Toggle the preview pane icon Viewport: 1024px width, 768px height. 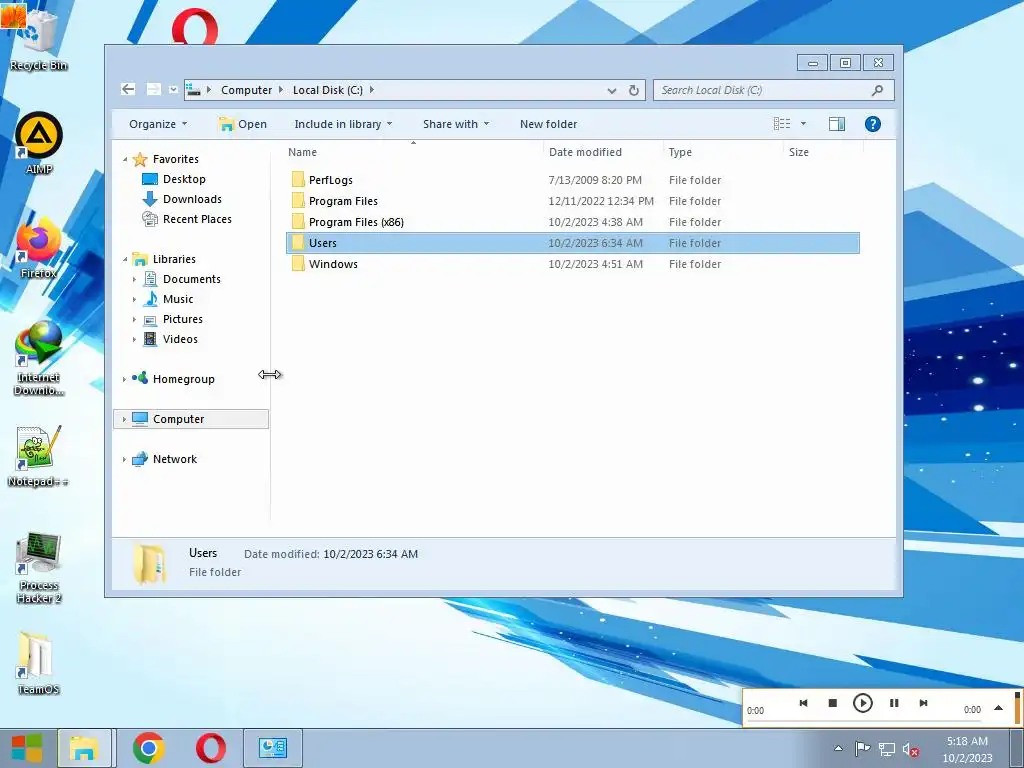click(x=837, y=123)
